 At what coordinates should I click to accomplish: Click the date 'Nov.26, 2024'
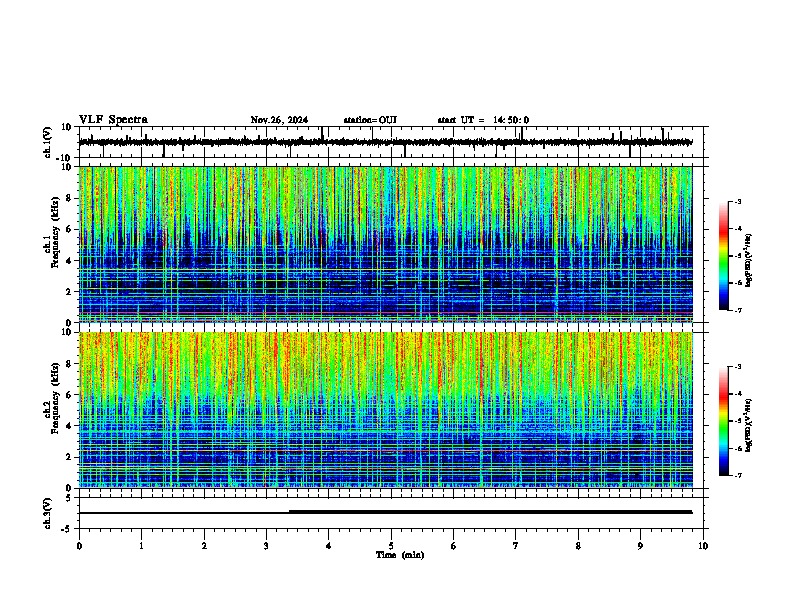(x=279, y=120)
